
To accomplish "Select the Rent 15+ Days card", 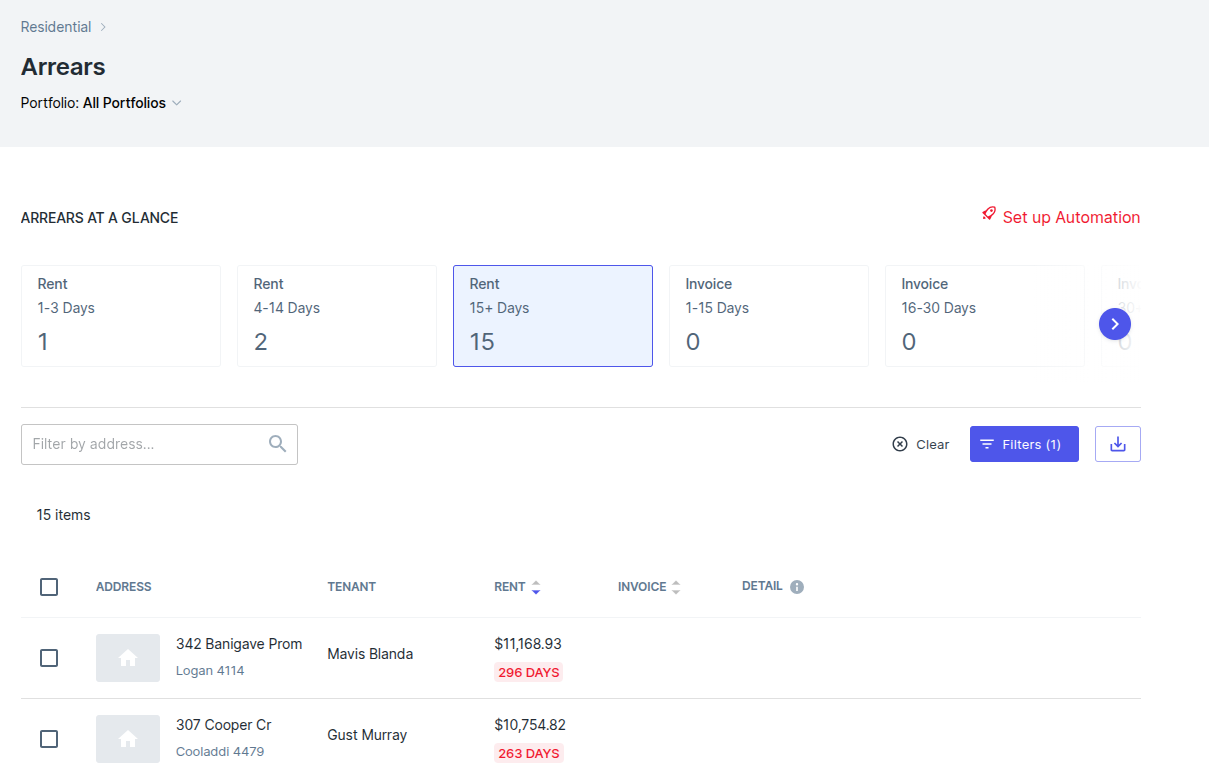I will [x=553, y=316].
